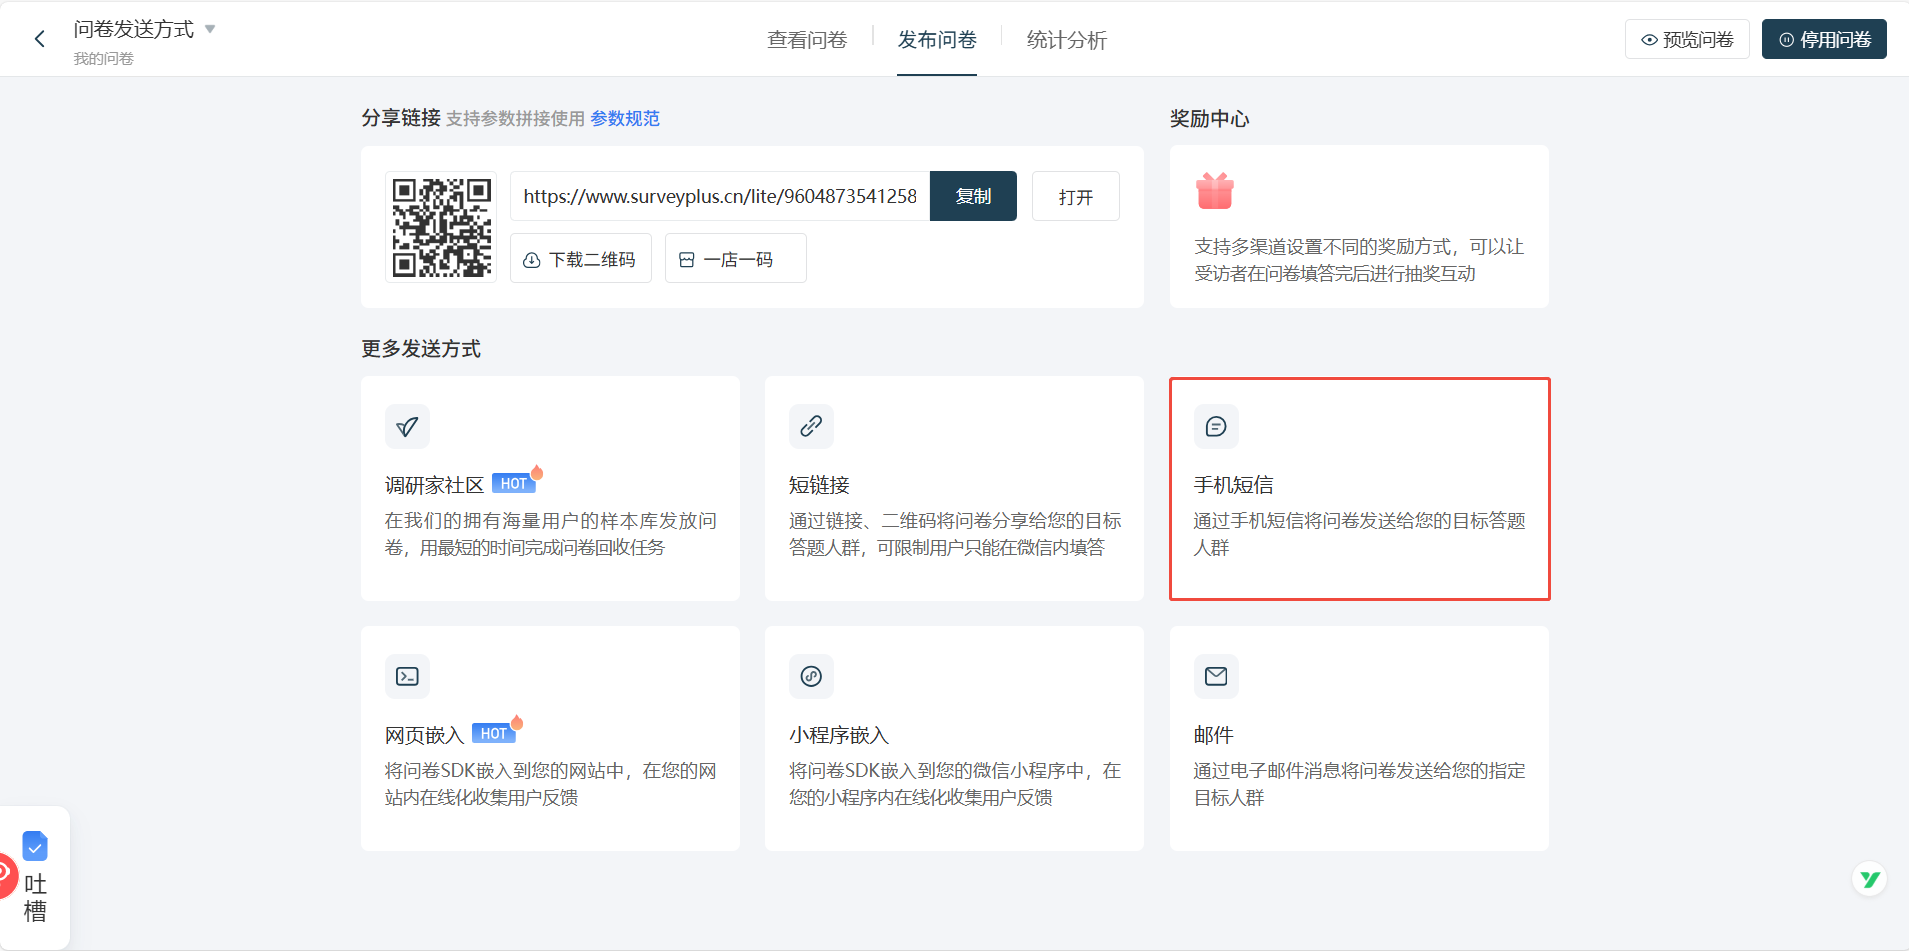Screen dimensions: 1909x951
Task: Select the message bubble icon on 手机短信 card
Action: coord(1216,426)
